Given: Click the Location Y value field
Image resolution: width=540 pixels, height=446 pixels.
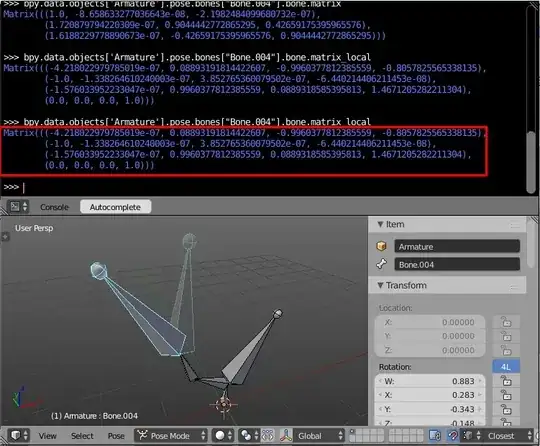Looking at the screenshot, I should click(430, 336).
